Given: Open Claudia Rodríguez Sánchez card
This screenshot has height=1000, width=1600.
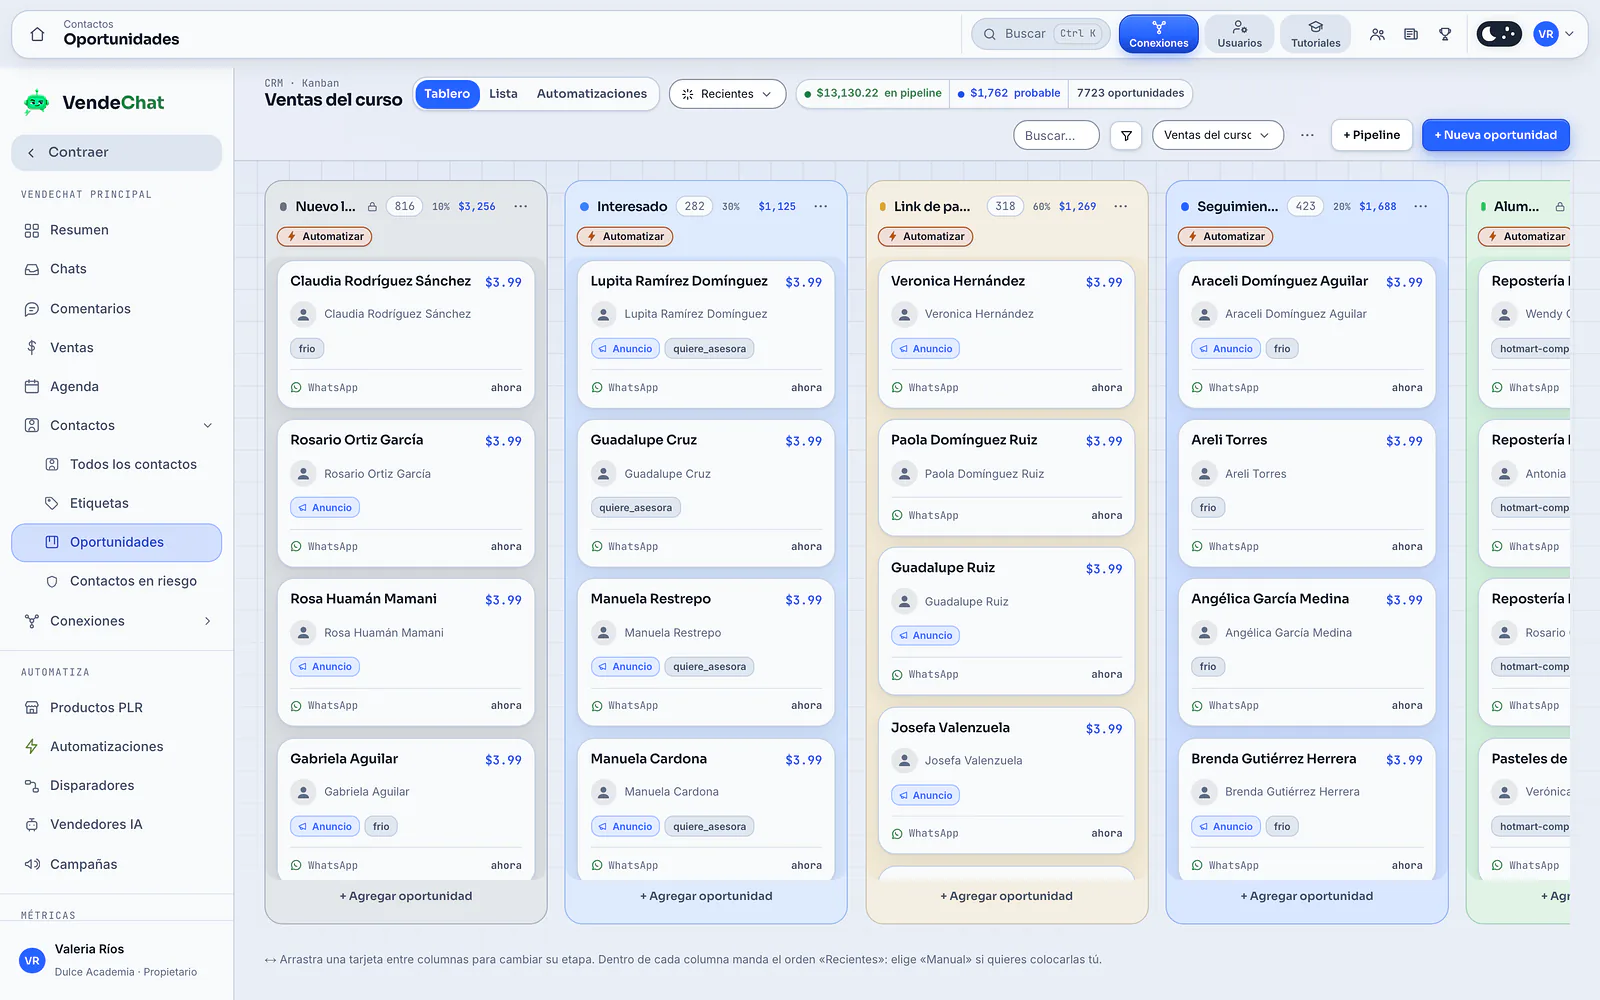Looking at the screenshot, I should 406,334.
